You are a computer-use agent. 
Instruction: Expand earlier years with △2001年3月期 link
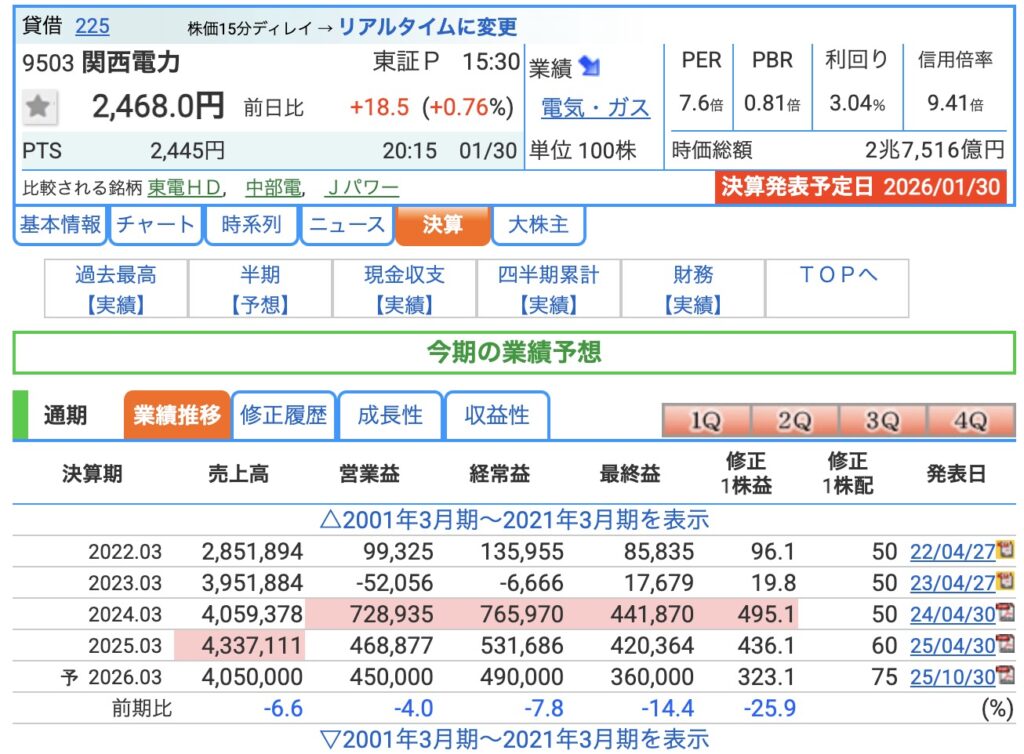click(513, 519)
